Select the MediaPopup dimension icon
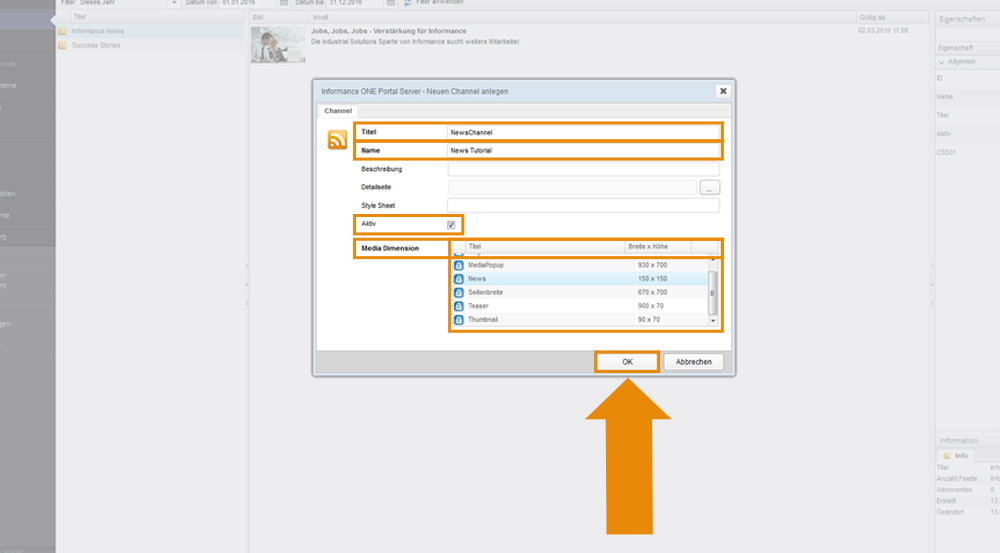The width and height of the screenshot is (1000, 553). point(459,265)
